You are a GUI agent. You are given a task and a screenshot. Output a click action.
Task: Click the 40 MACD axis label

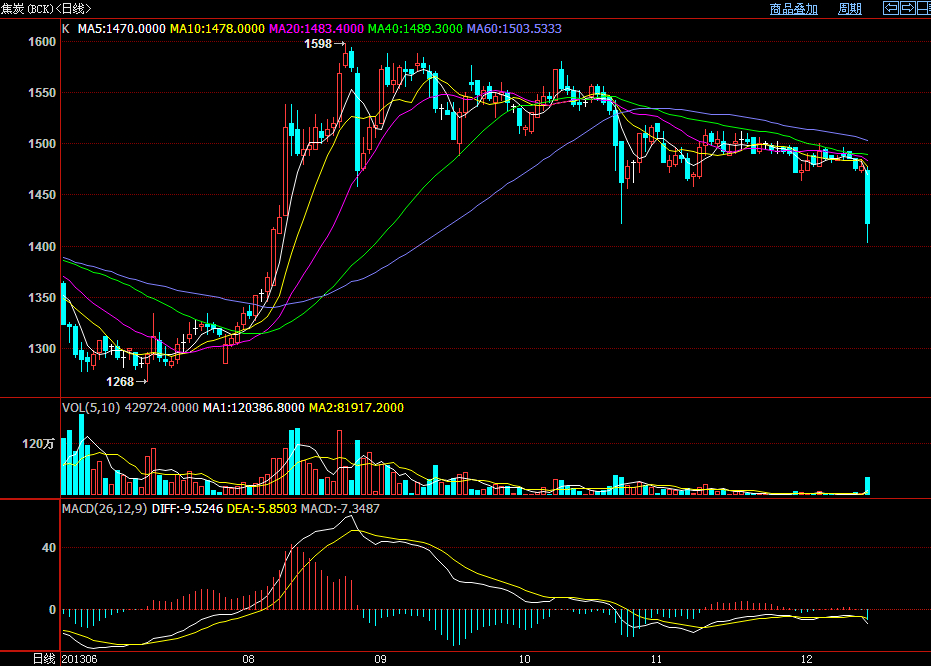pyautogui.click(x=49, y=548)
